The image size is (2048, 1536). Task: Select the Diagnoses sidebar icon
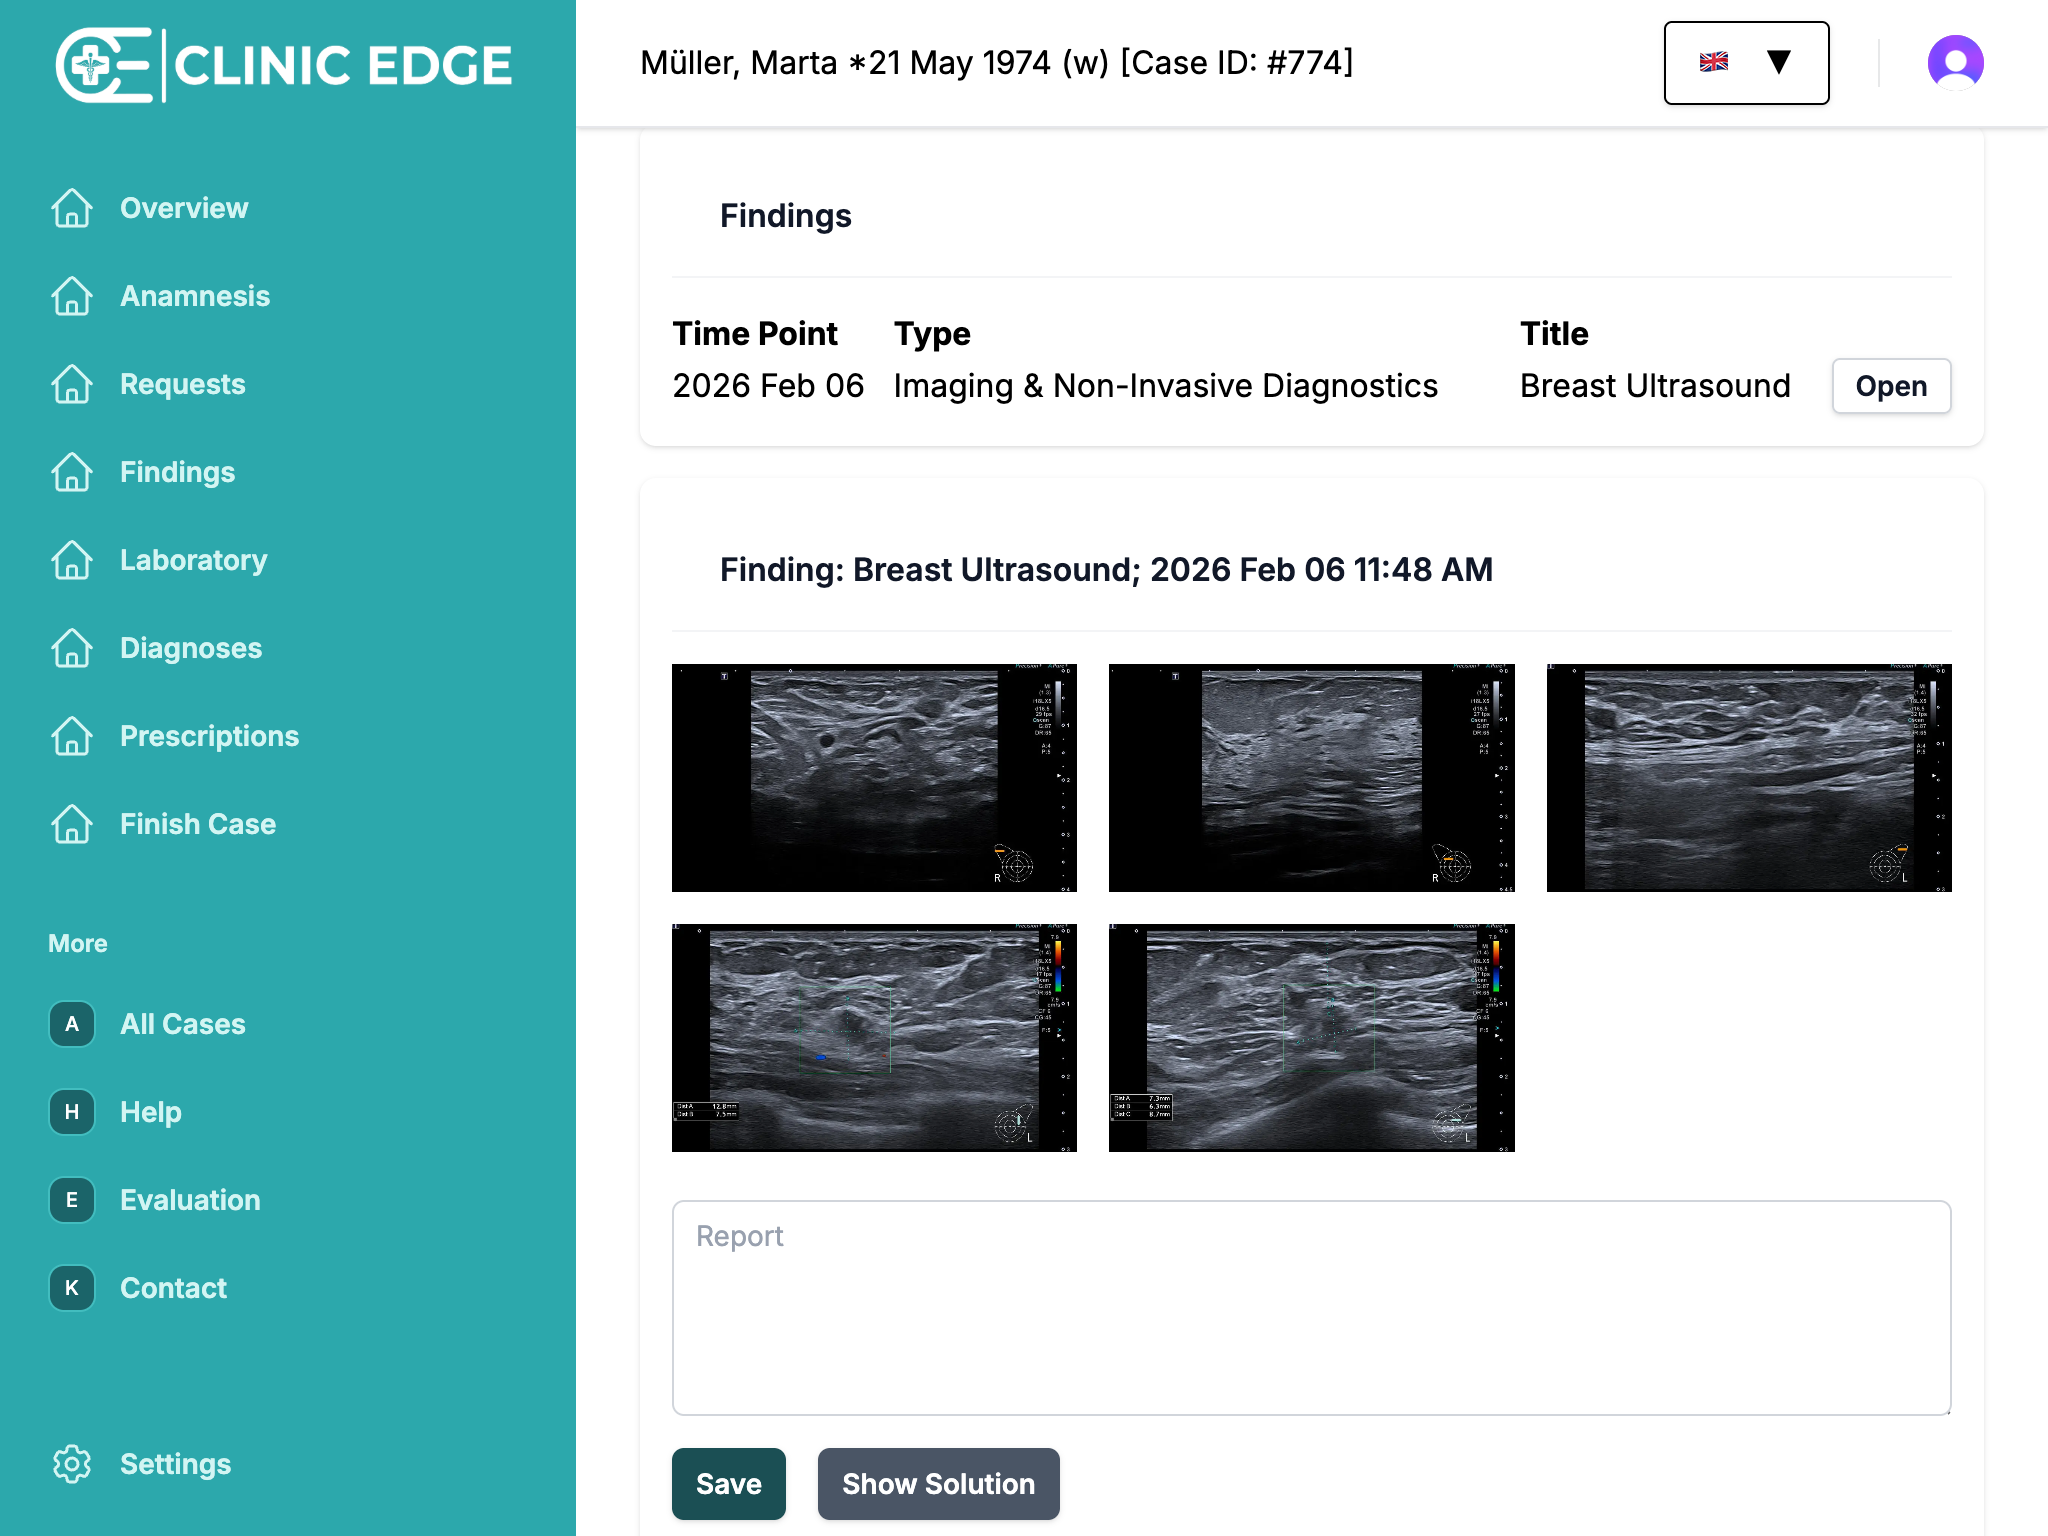click(71, 648)
